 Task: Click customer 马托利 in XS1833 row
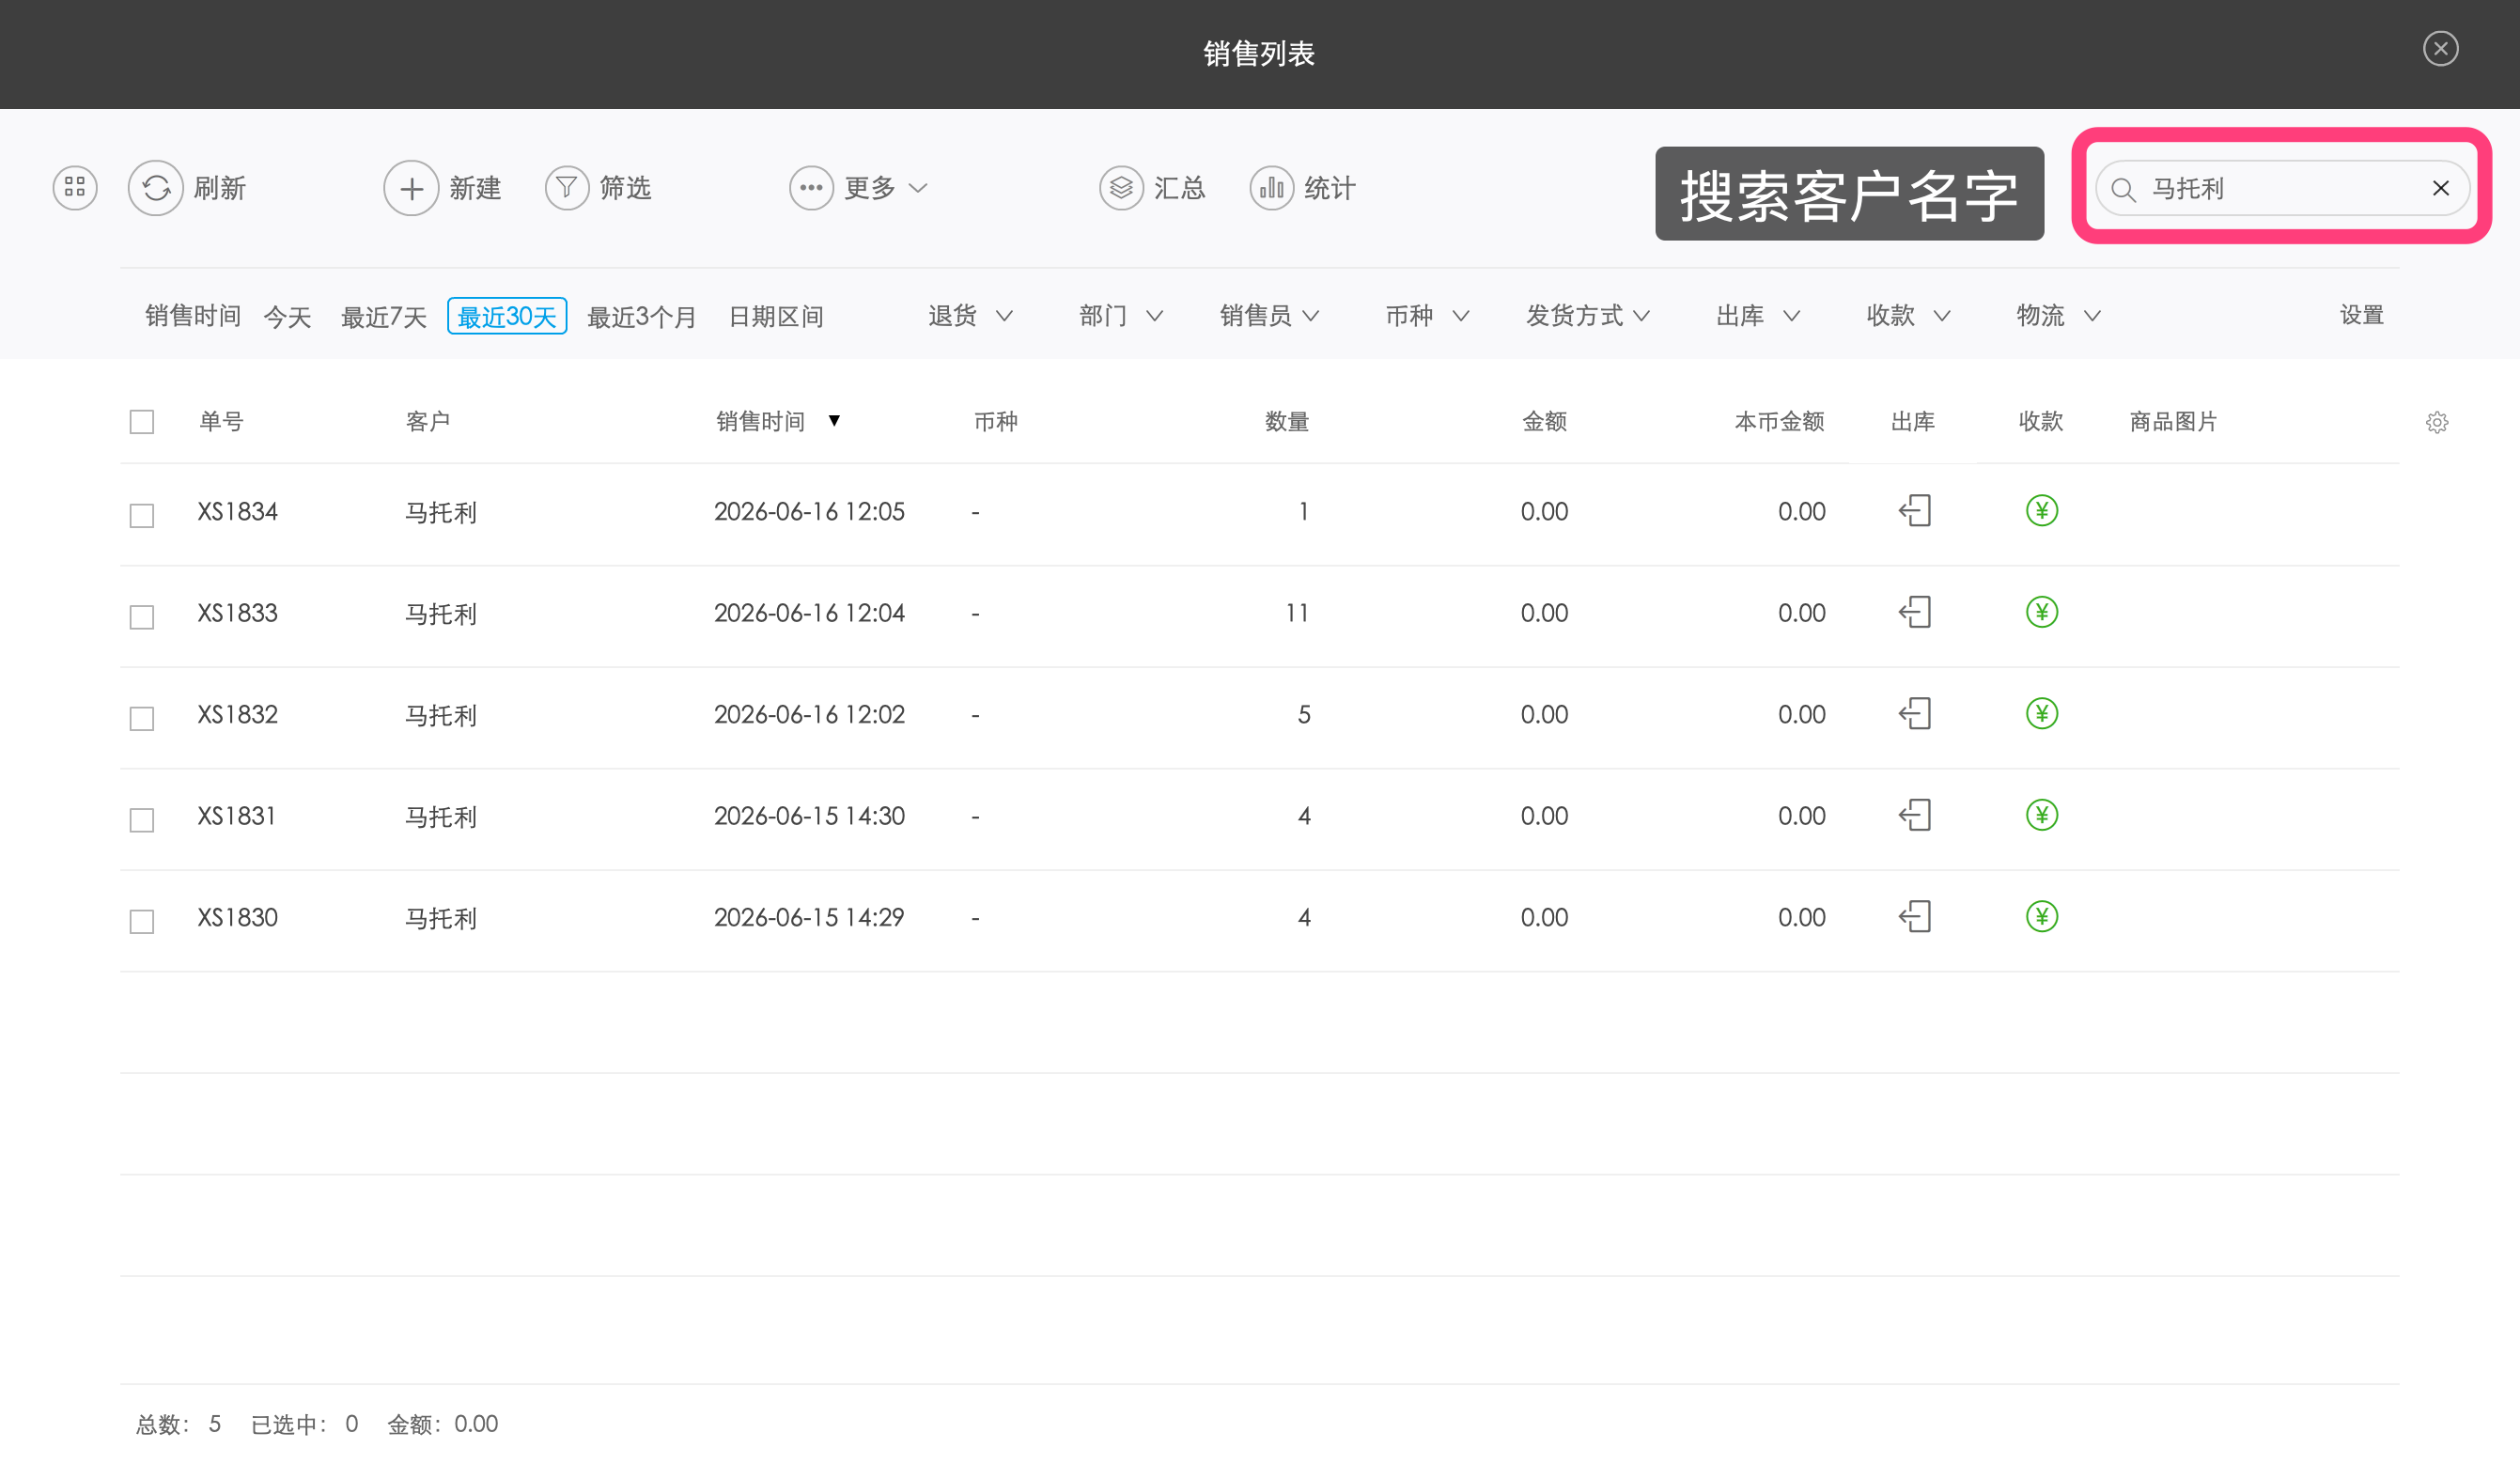point(441,613)
